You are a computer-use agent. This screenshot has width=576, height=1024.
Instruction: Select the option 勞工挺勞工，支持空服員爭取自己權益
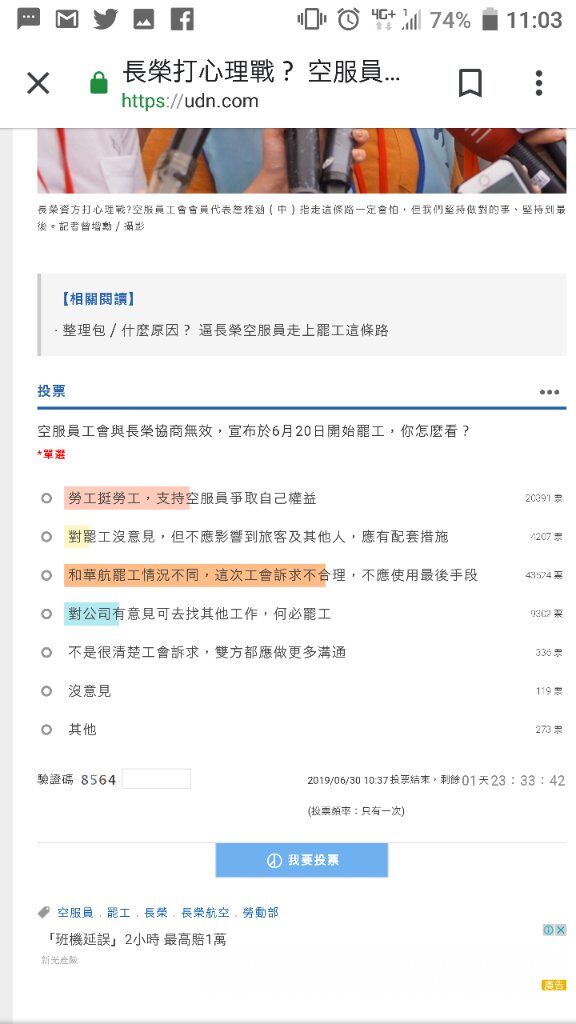[x=46, y=498]
